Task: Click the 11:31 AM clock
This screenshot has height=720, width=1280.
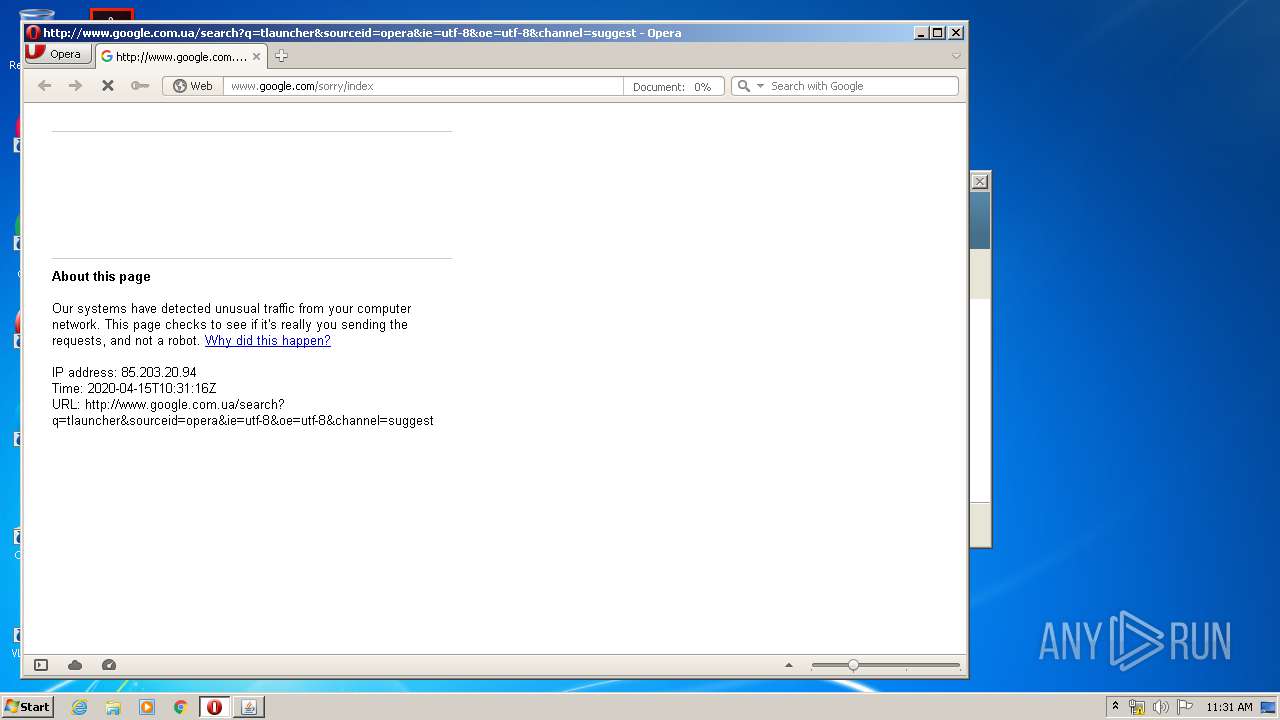Action: tap(1229, 707)
